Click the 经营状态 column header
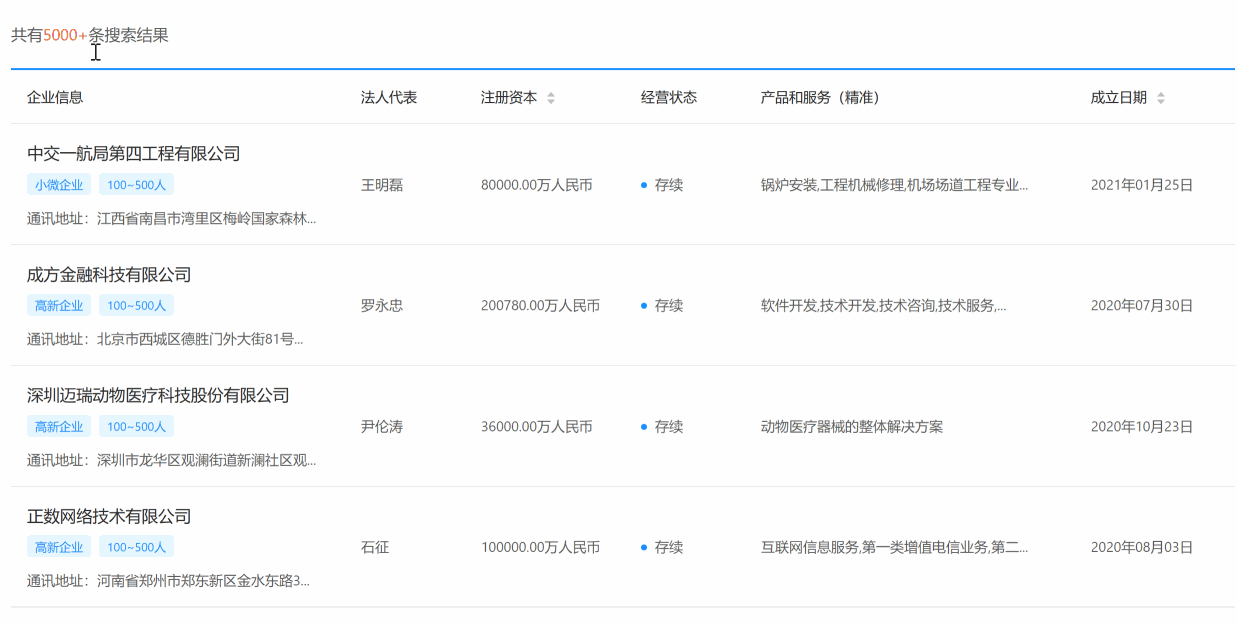Image resolution: width=1238 pixels, height=626 pixels. click(x=669, y=98)
